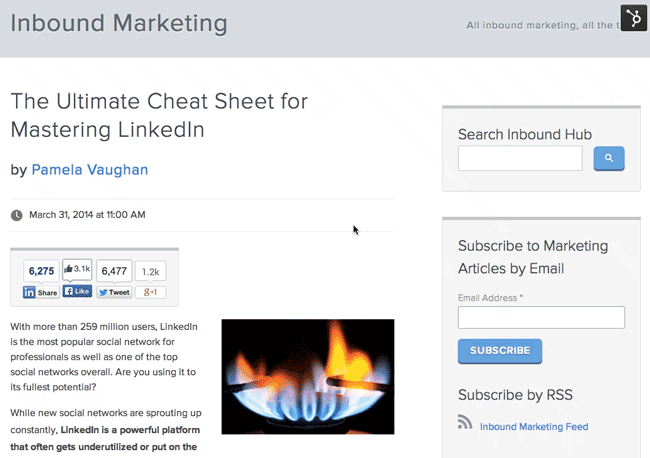Viewport: 650px width, 458px height.
Task: Click the Twitter Tweet button
Action: [114, 292]
